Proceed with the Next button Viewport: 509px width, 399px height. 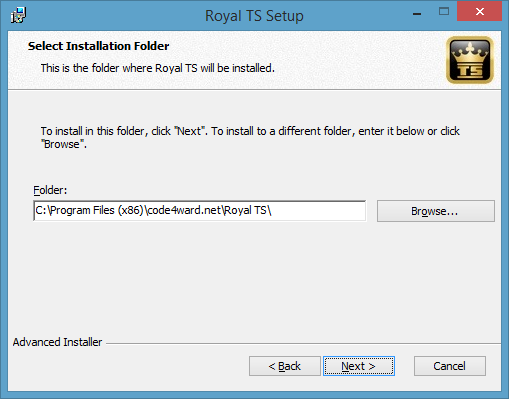359,366
